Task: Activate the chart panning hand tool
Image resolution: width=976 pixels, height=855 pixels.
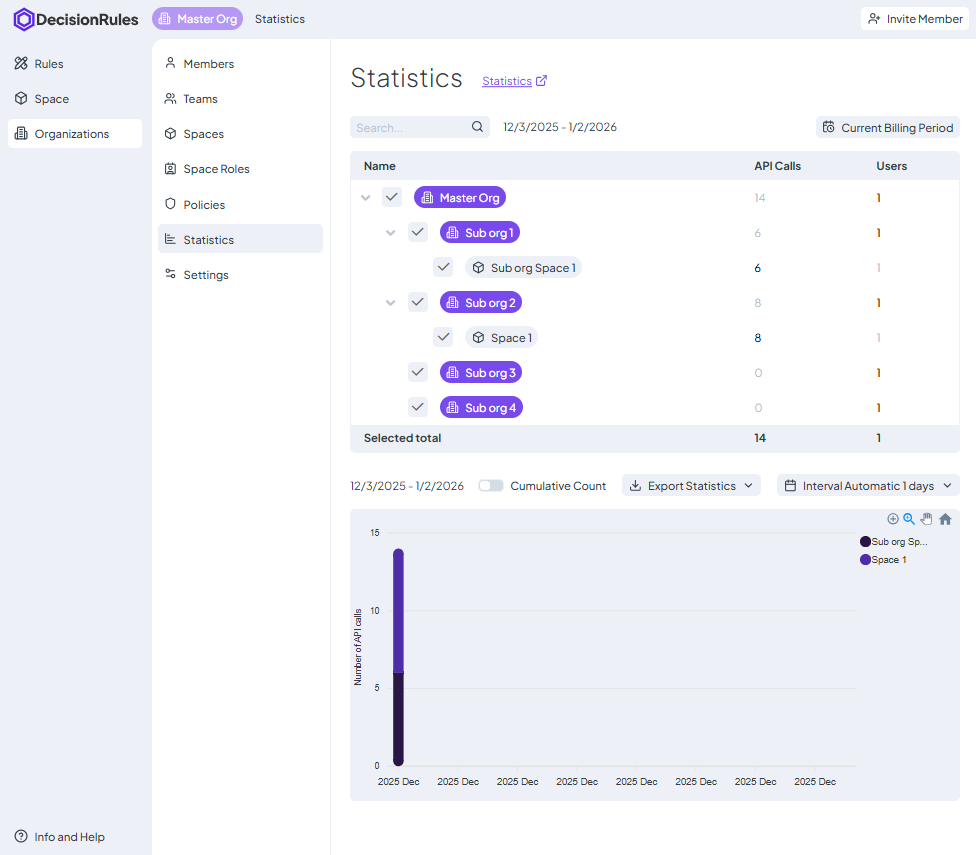Action: click(926, 519)
